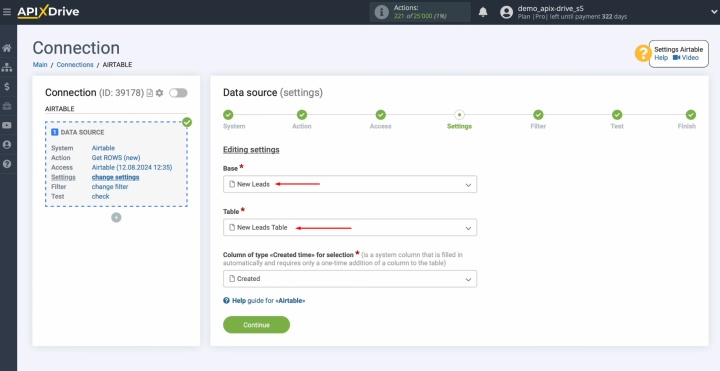Go to the Filter step

tap(538, 119)
